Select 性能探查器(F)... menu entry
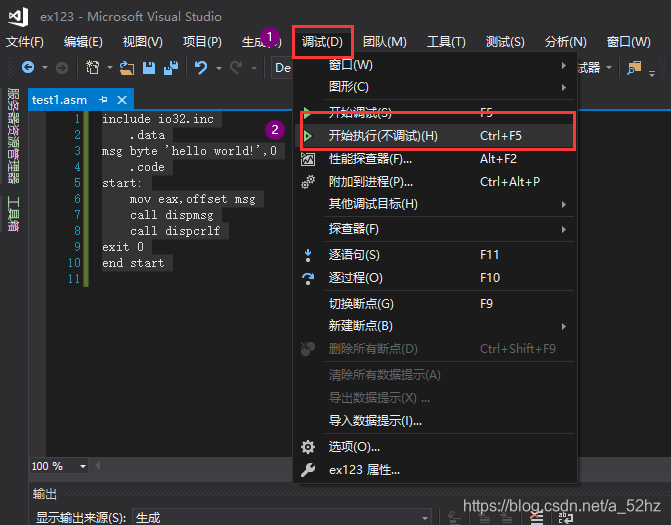 (x=434, y=159)
